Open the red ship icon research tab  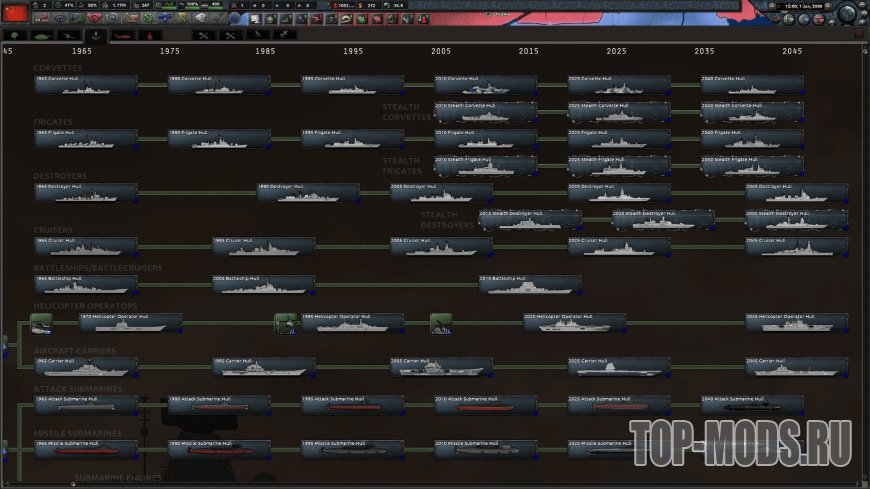[122, 34]
